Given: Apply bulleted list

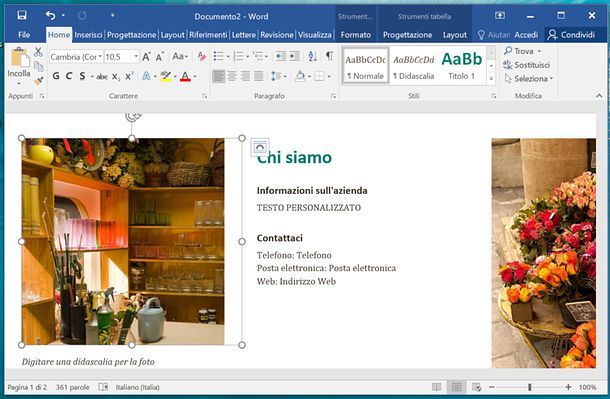Looking at the screenshot, I should point(219,56).
